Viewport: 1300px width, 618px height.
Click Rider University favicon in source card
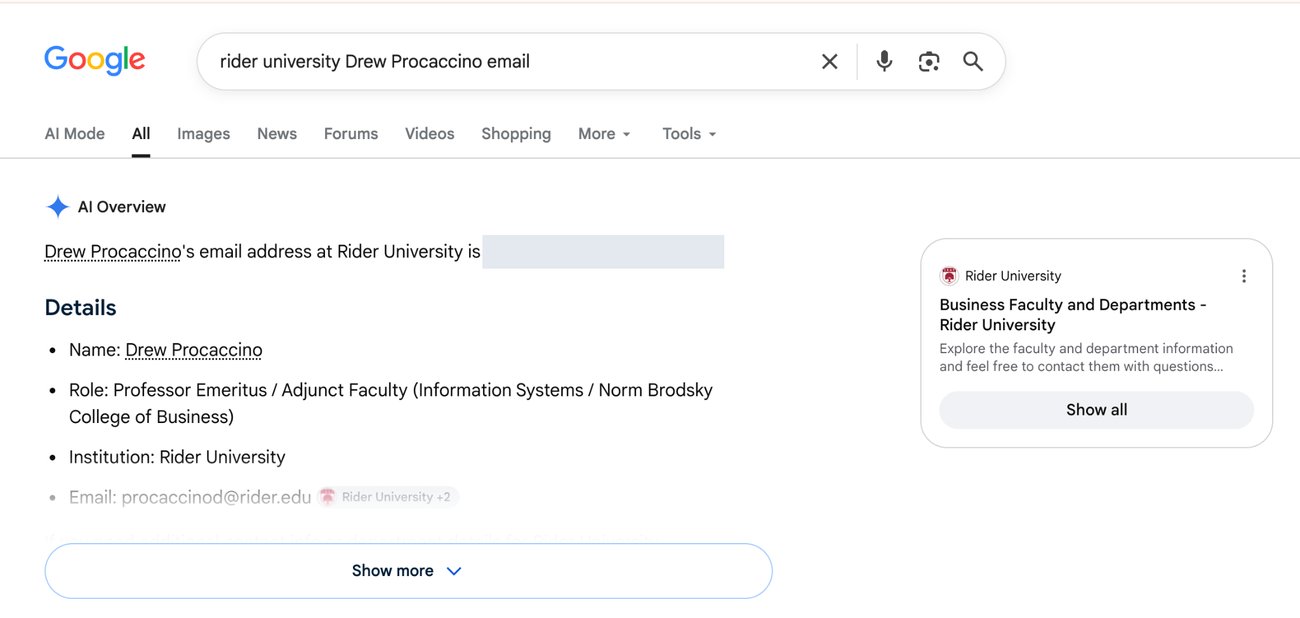tap(949, 276)
